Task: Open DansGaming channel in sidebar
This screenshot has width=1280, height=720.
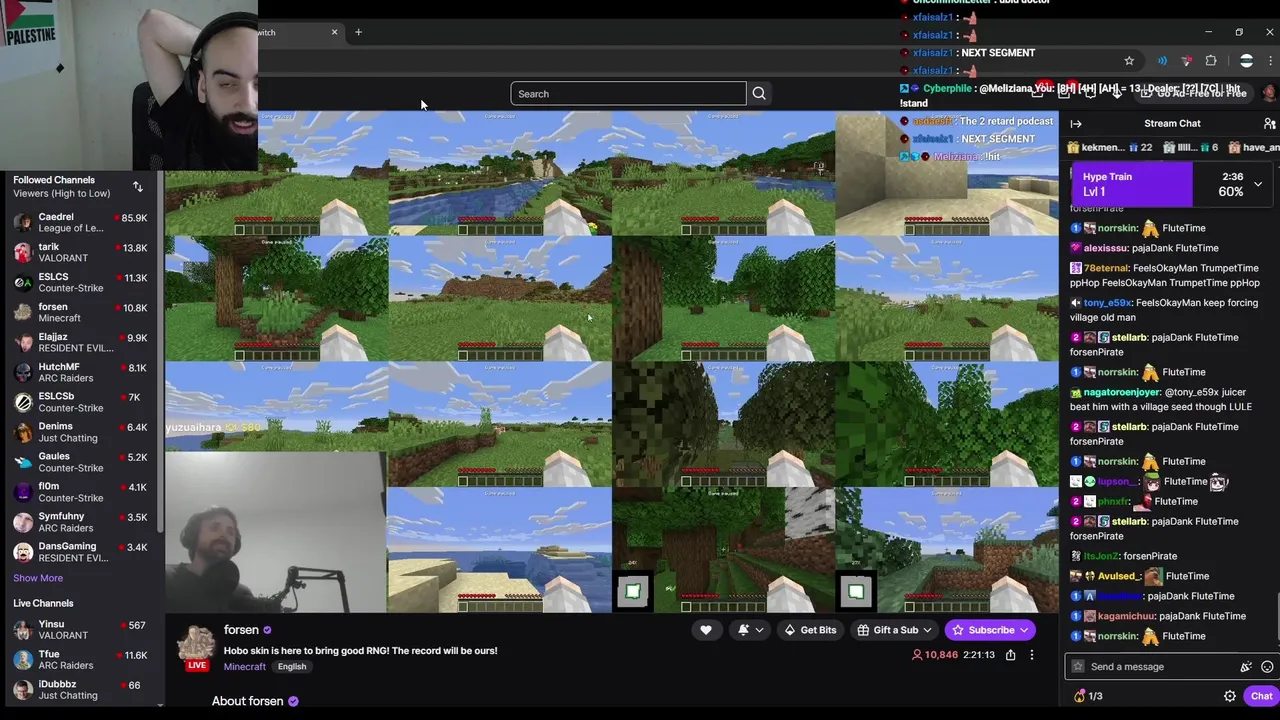Action: [x=80, y=553]
